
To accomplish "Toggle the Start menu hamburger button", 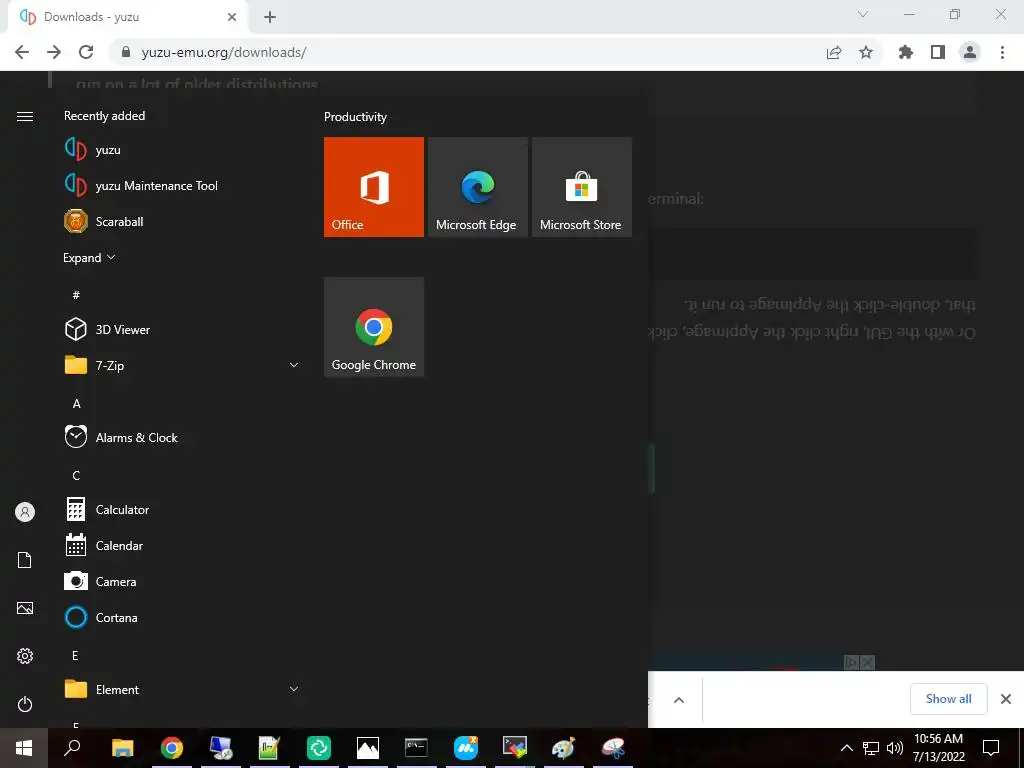I will pos(25,116).
